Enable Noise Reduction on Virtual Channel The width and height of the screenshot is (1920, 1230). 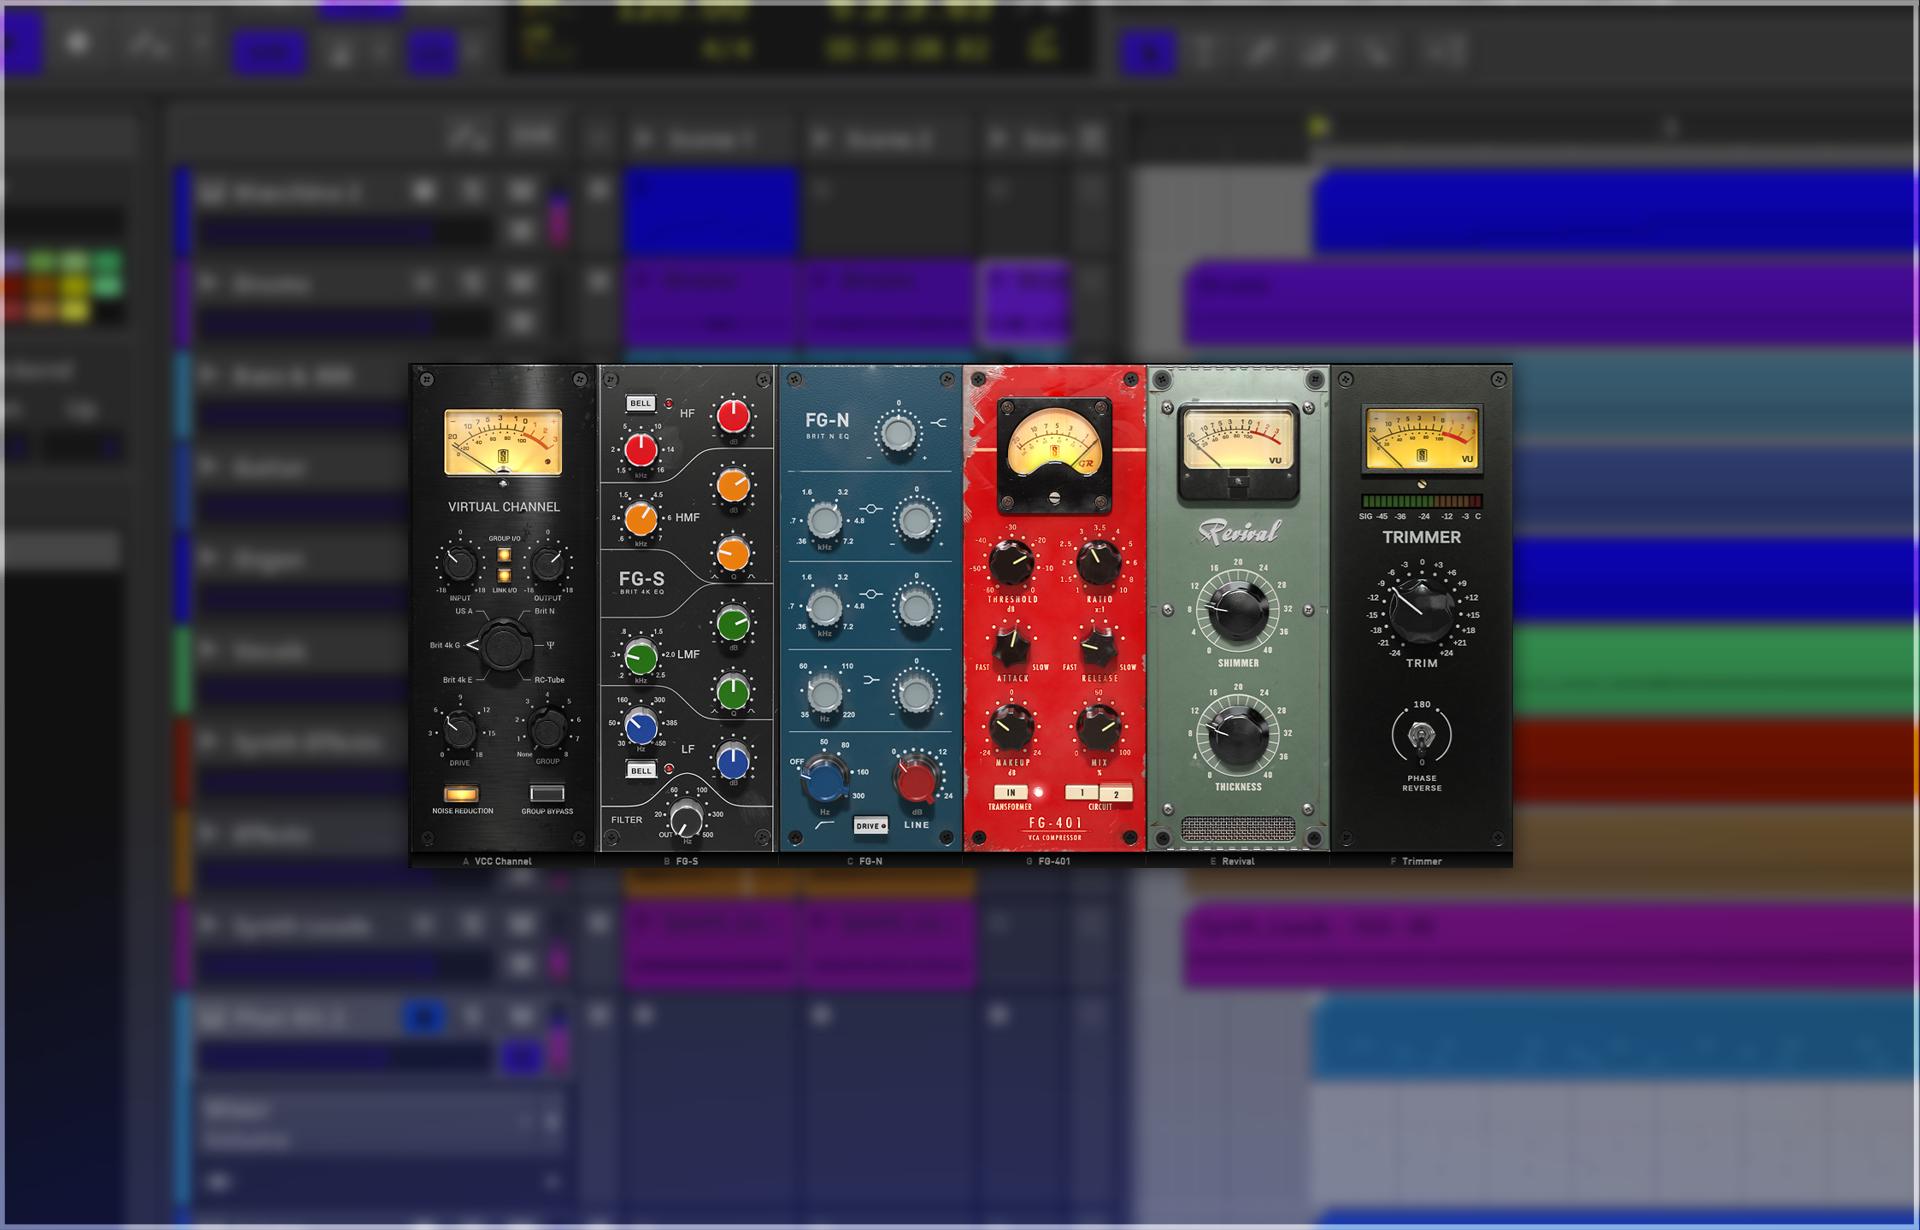[461, 794]
